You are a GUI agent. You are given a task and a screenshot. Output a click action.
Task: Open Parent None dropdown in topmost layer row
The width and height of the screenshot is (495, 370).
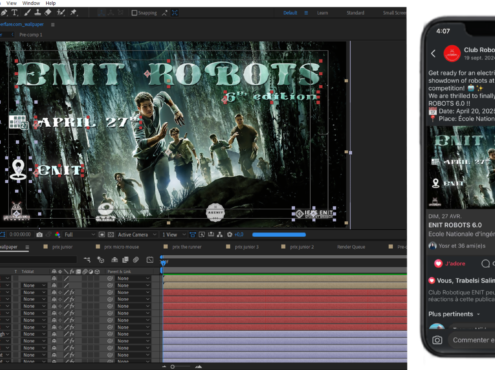point(133,278)
